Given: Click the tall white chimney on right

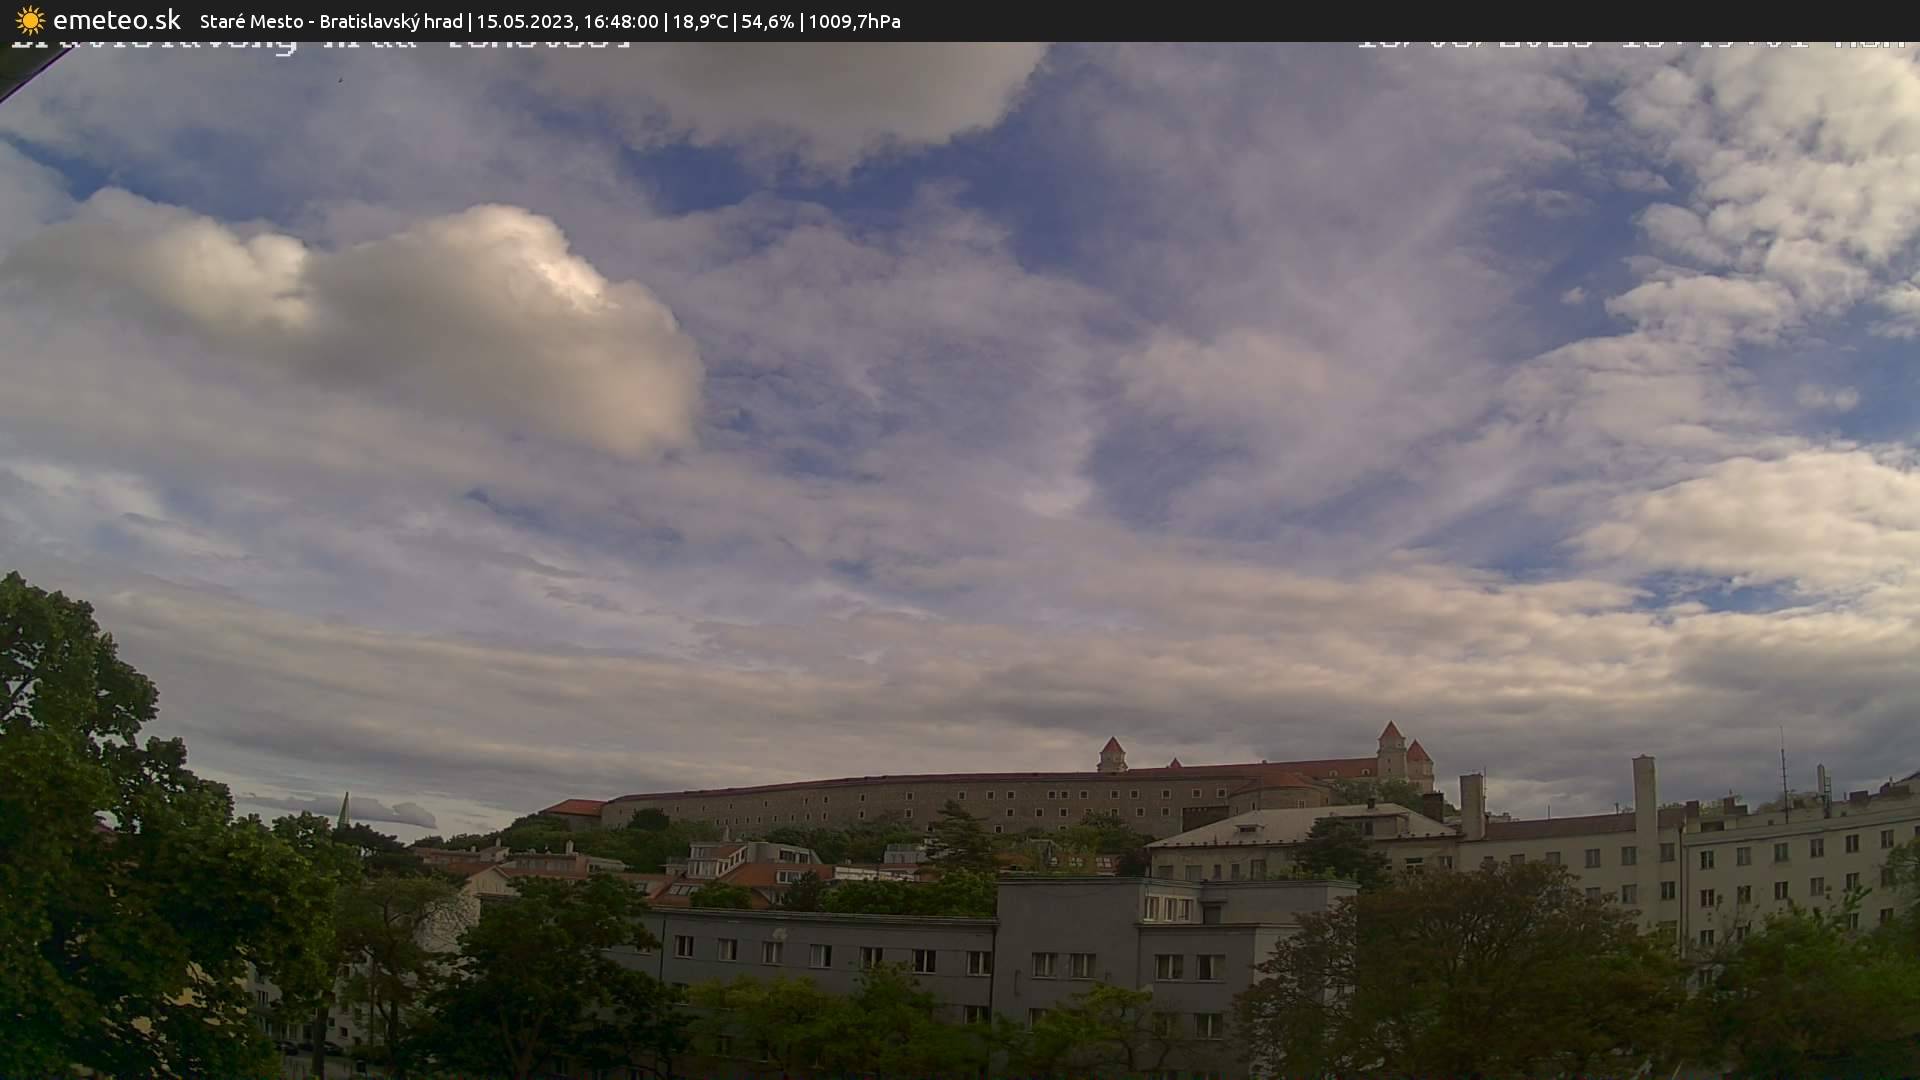Looking at the screenshot, I should click(1644, 795).
